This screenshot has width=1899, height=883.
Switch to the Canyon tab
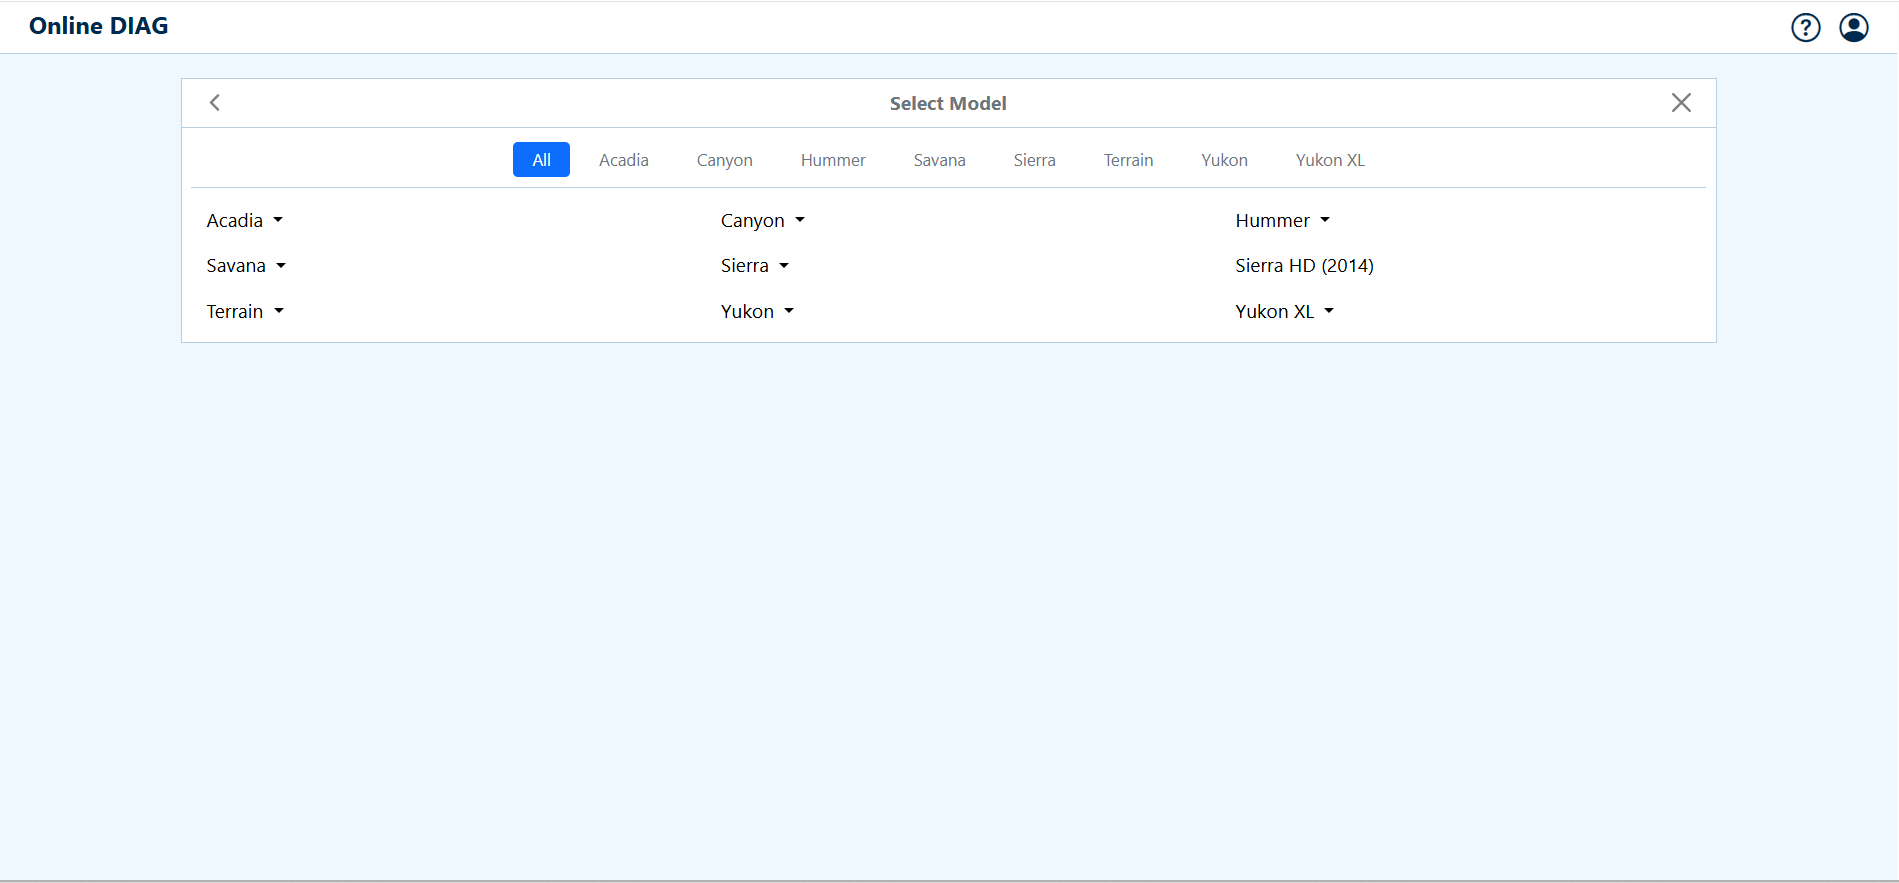point(724,160)
